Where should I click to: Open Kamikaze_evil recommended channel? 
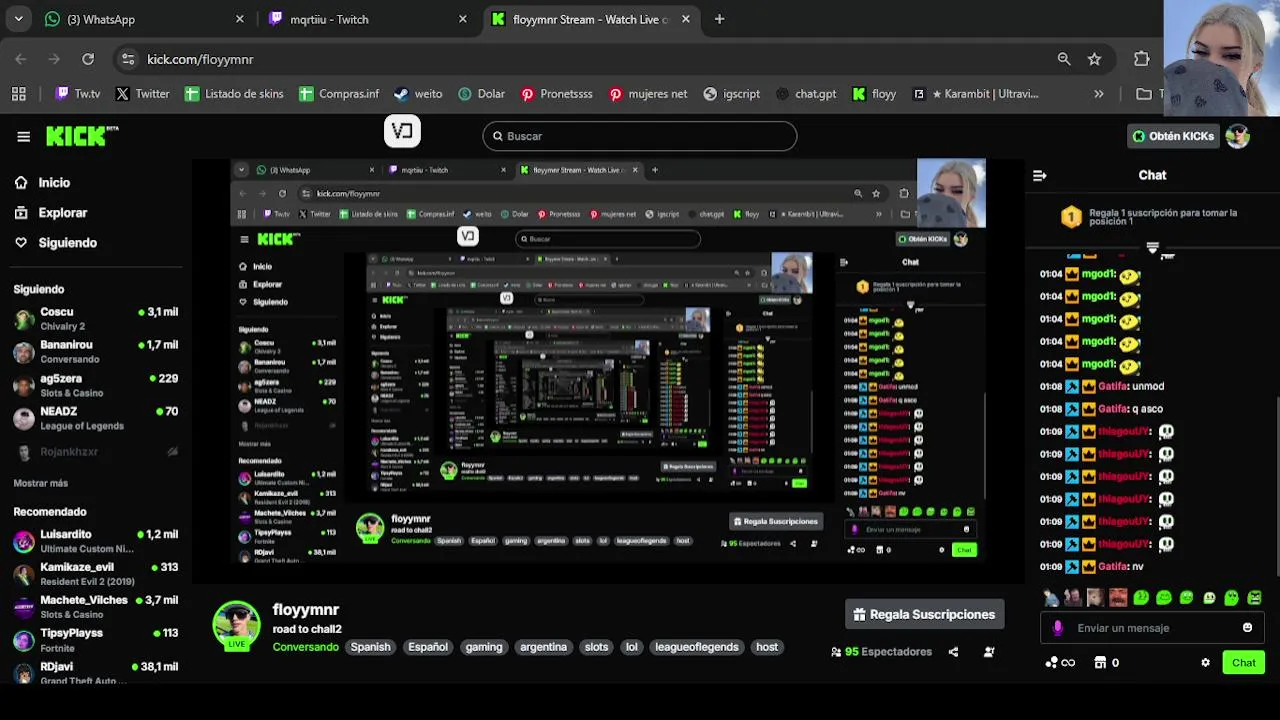coord(96,574)
